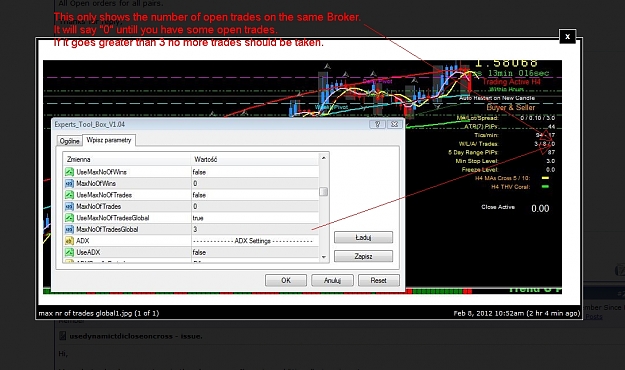Image resolution: width=625 pixels, height=370 pixels.
Task: Open the usedynamictdicloseoncross - issue post link
Action: [136, 336]
